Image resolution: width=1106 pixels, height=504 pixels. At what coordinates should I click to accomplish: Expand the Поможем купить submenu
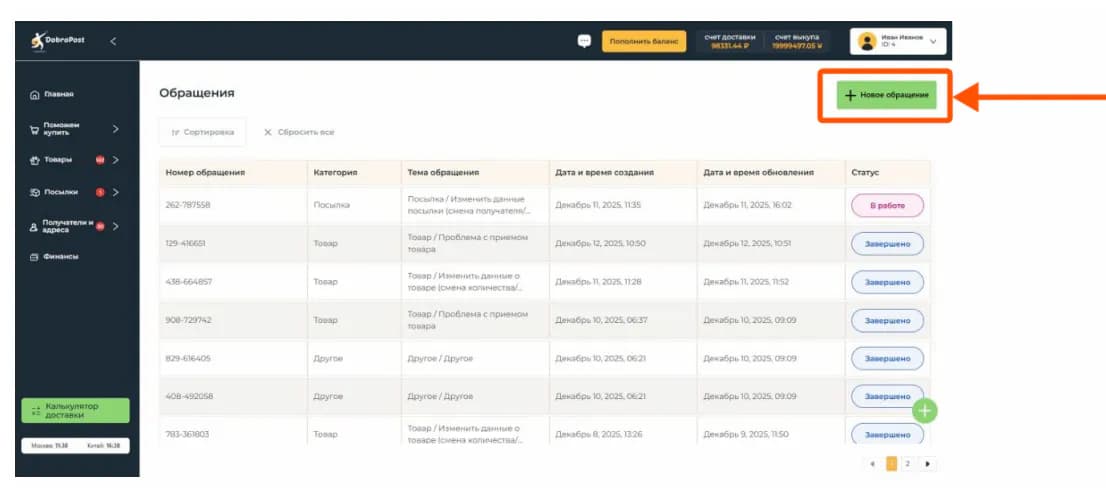115,128
